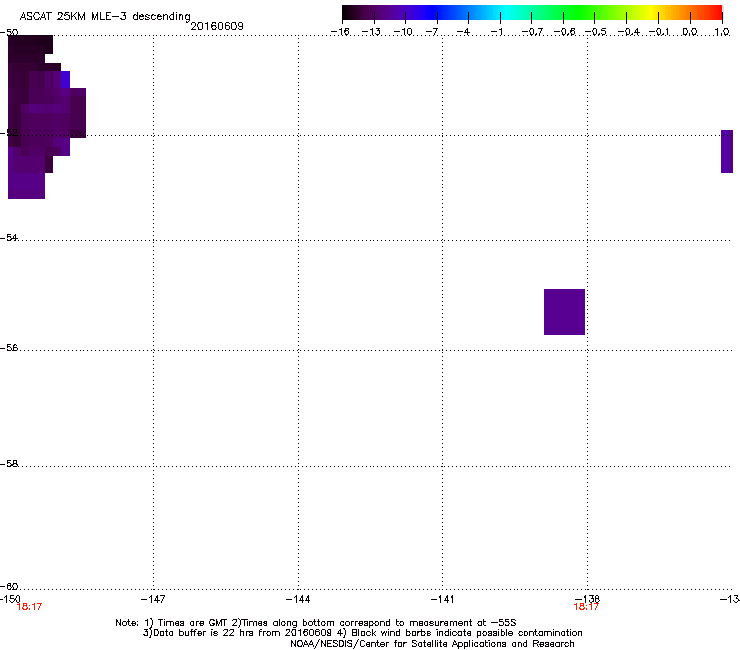Image resolution: width=740 pixels, height=650 pixels.
Task: Click the -56 latitude axis label
Action: [x=9, y=348]
